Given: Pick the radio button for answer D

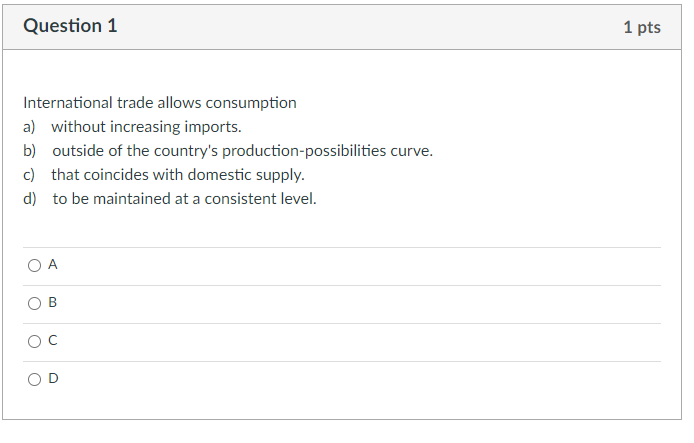Looking at the screenshot, I should (35, 380).
